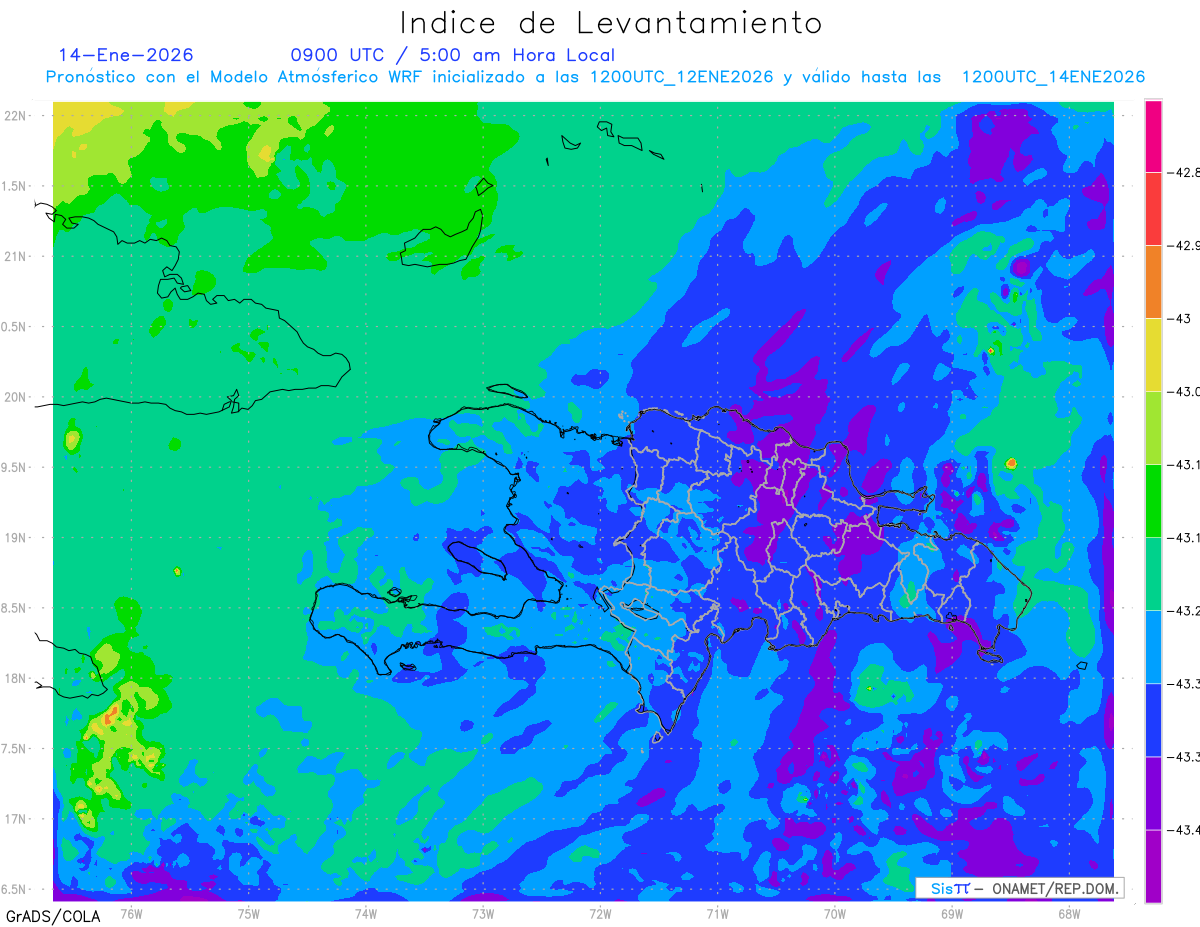The image size is (1200, 927).
Task: Click the '75W' longitude label
Action: [249, 913]
